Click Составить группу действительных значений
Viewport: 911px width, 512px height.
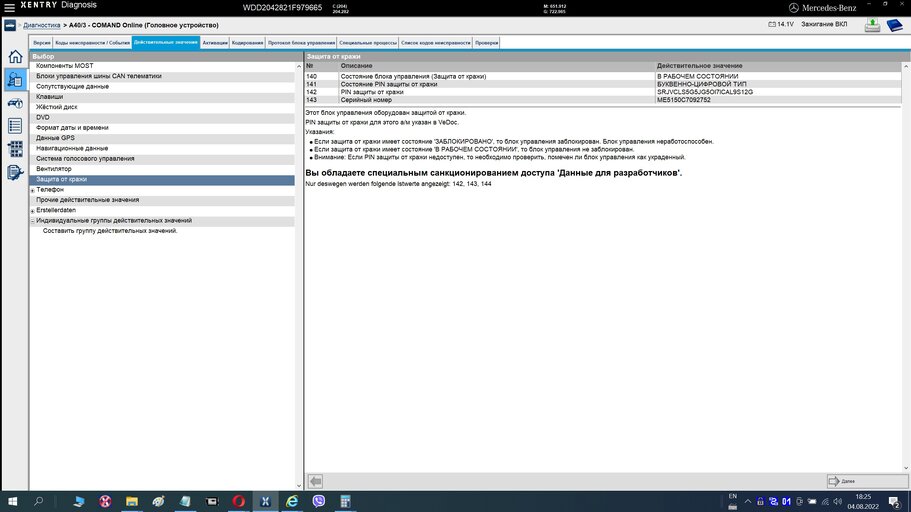click(x=110, y=231)
